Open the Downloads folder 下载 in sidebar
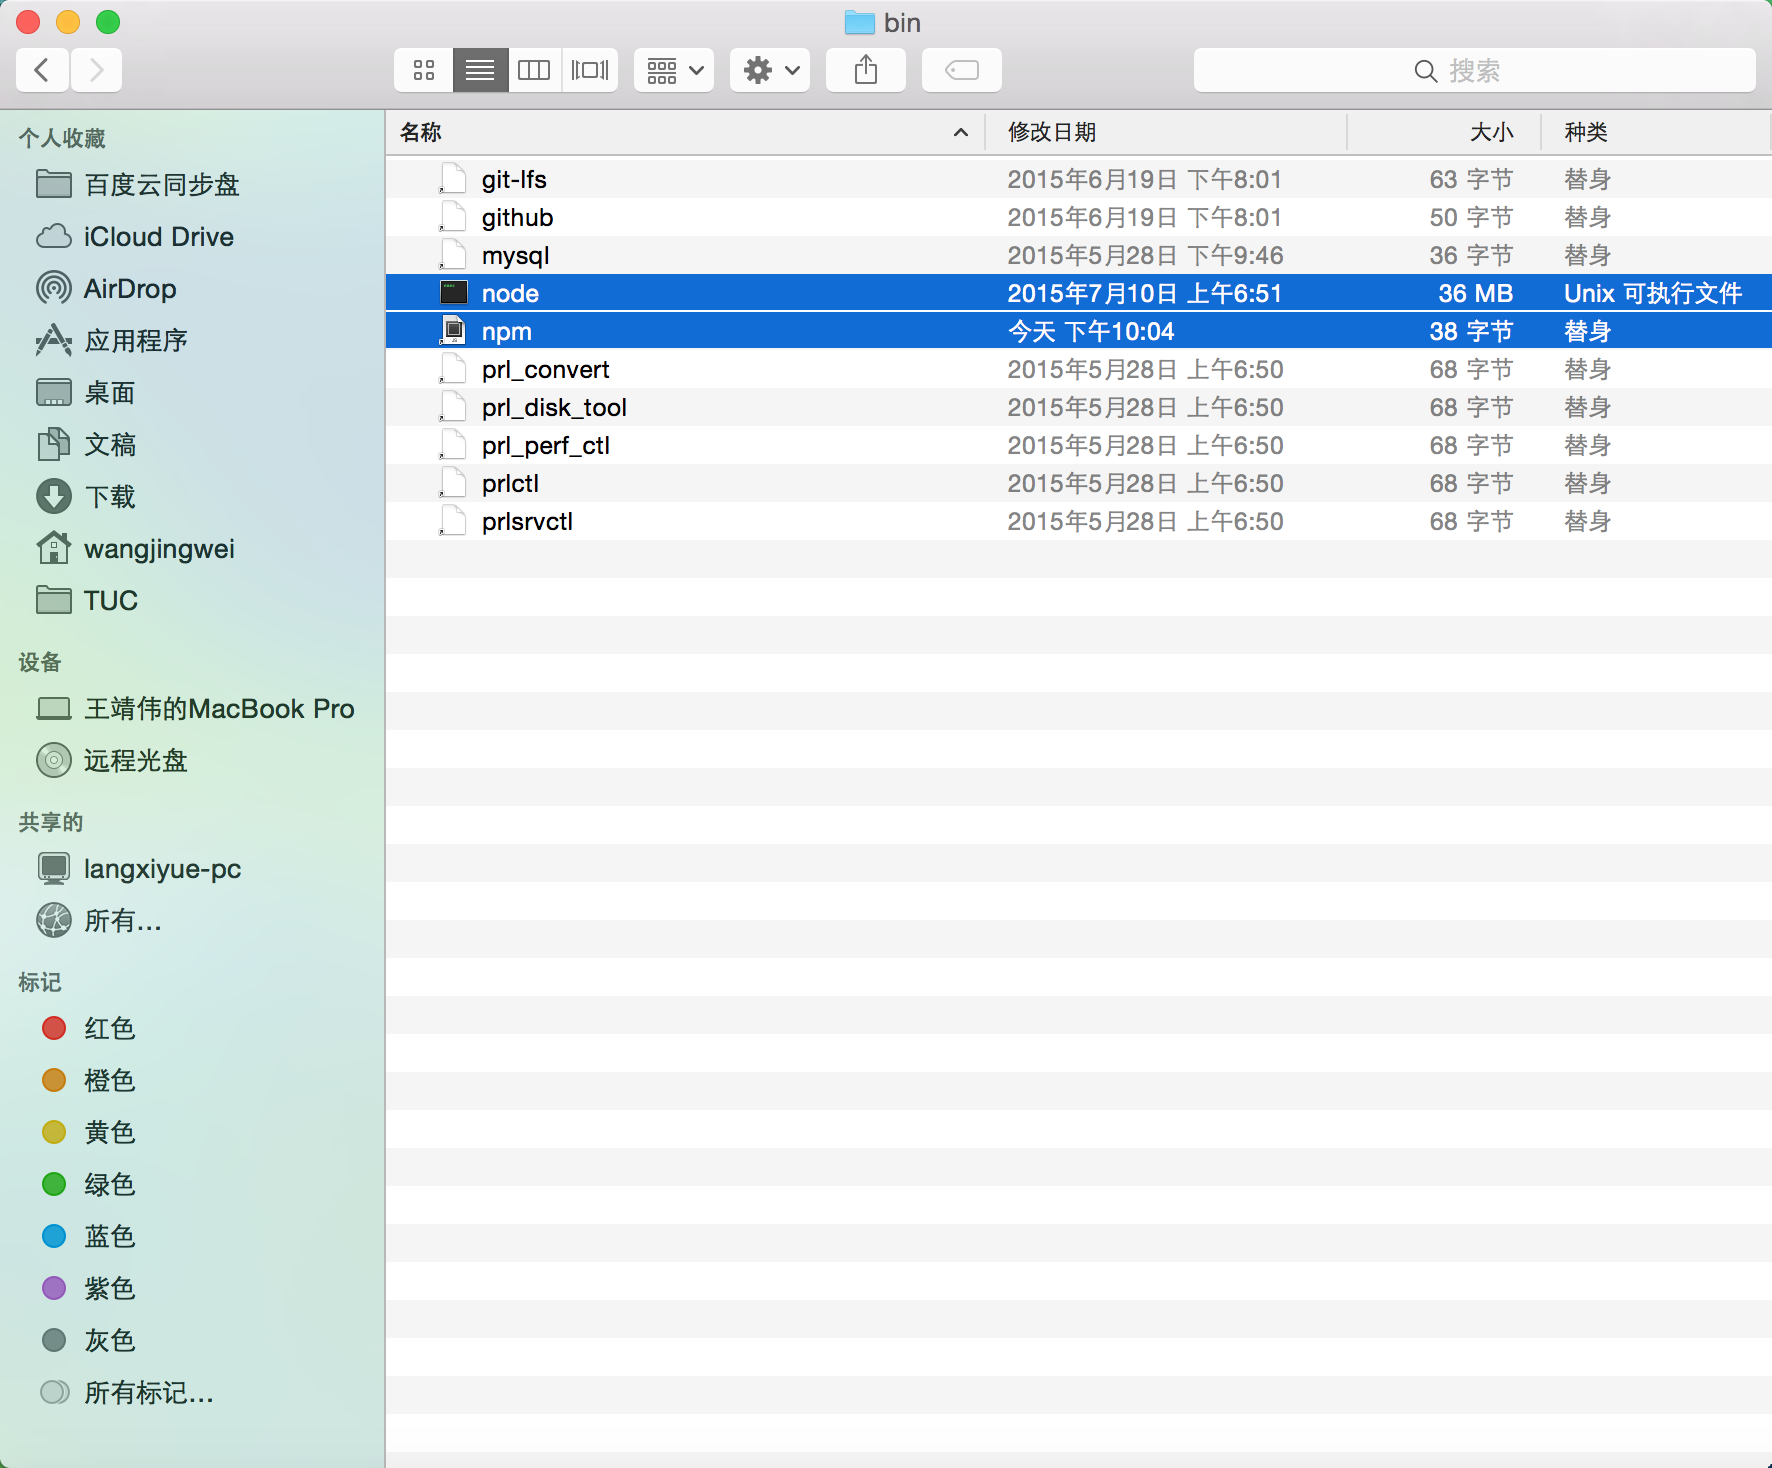Image resolution: width=1772 pixels, height=1468 pixels. pyautogui.click(x=109, y=497)
